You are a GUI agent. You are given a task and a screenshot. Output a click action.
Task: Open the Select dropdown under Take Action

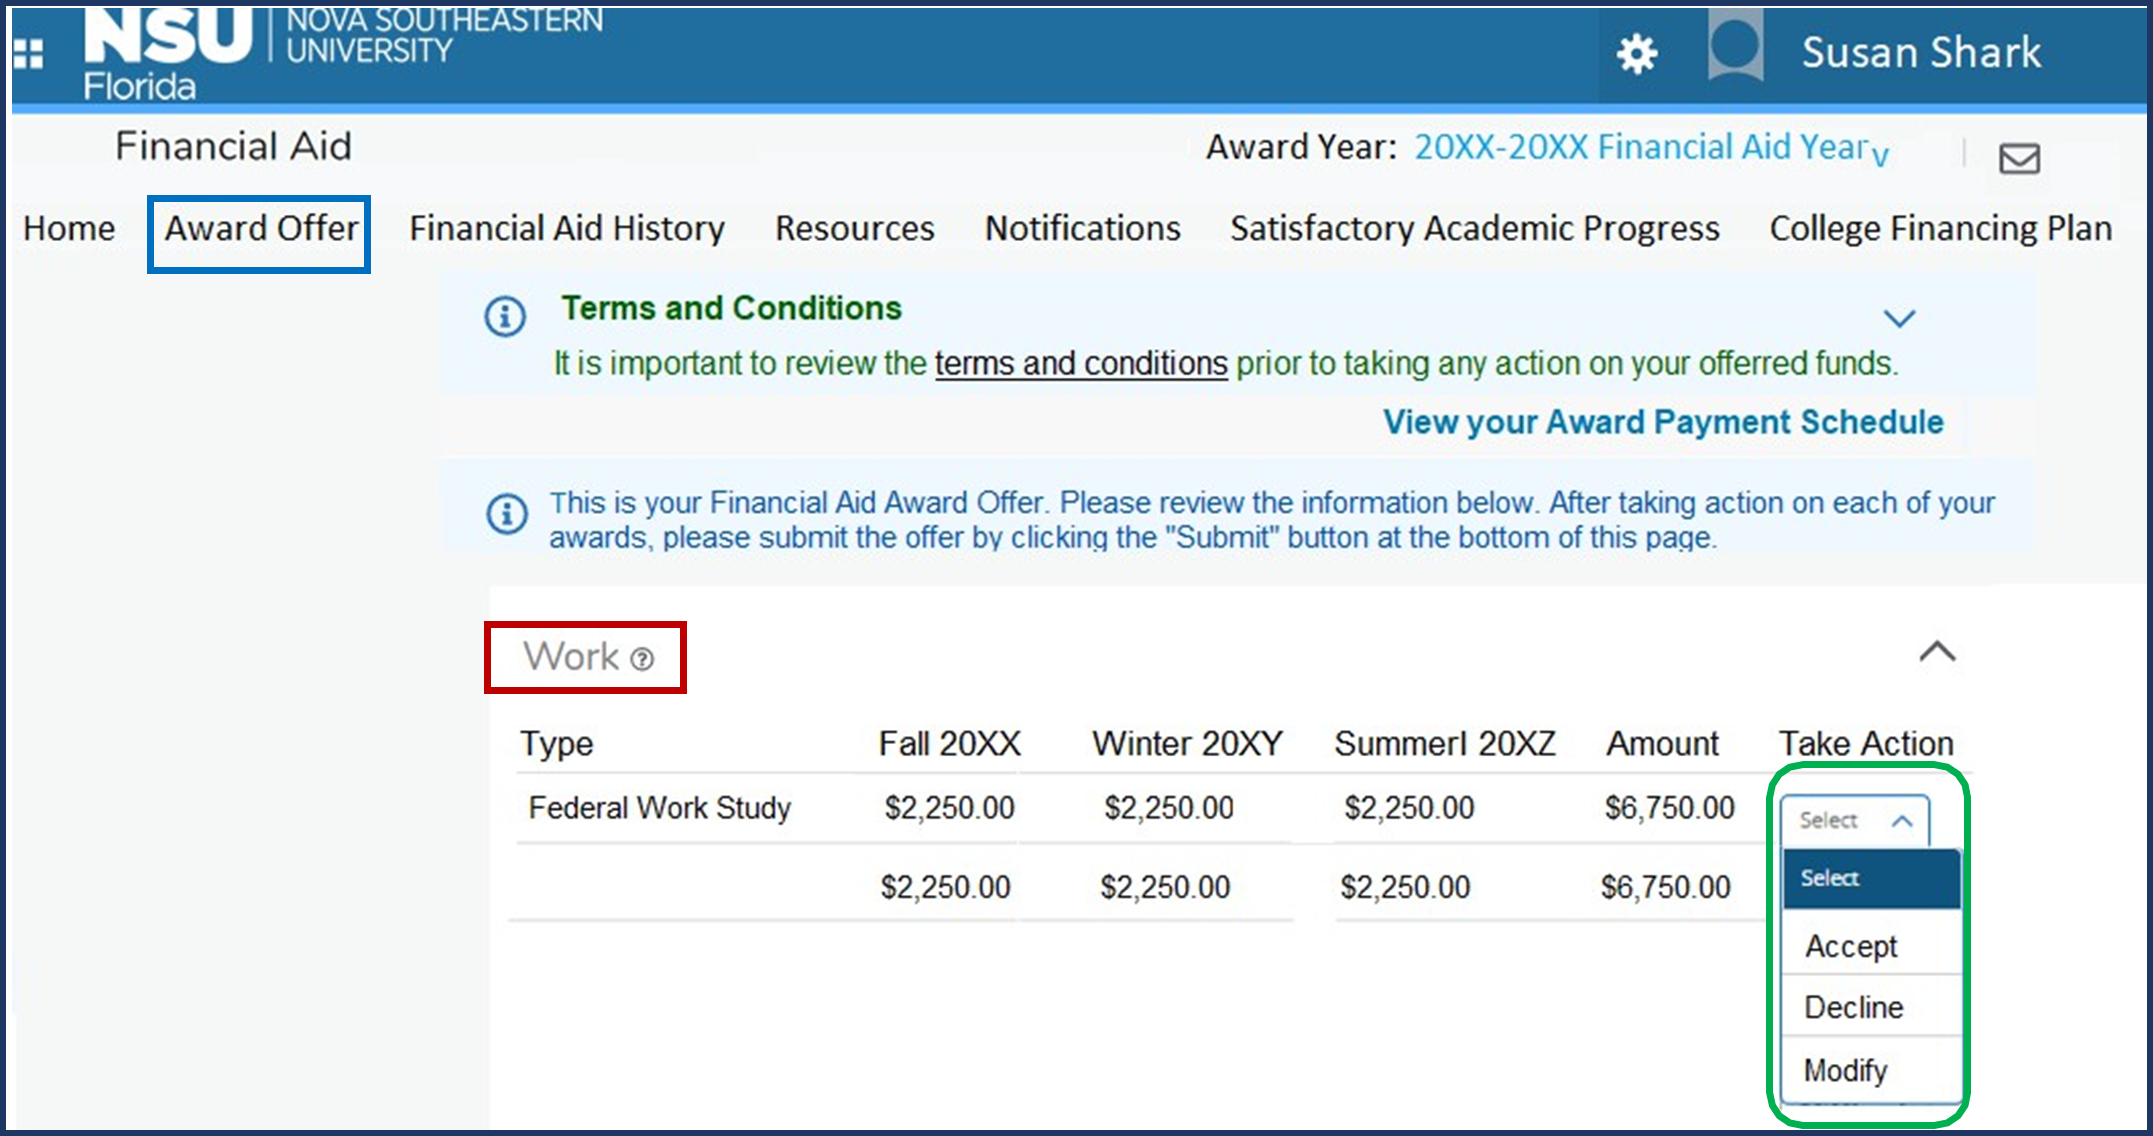tap(1856, 819)
